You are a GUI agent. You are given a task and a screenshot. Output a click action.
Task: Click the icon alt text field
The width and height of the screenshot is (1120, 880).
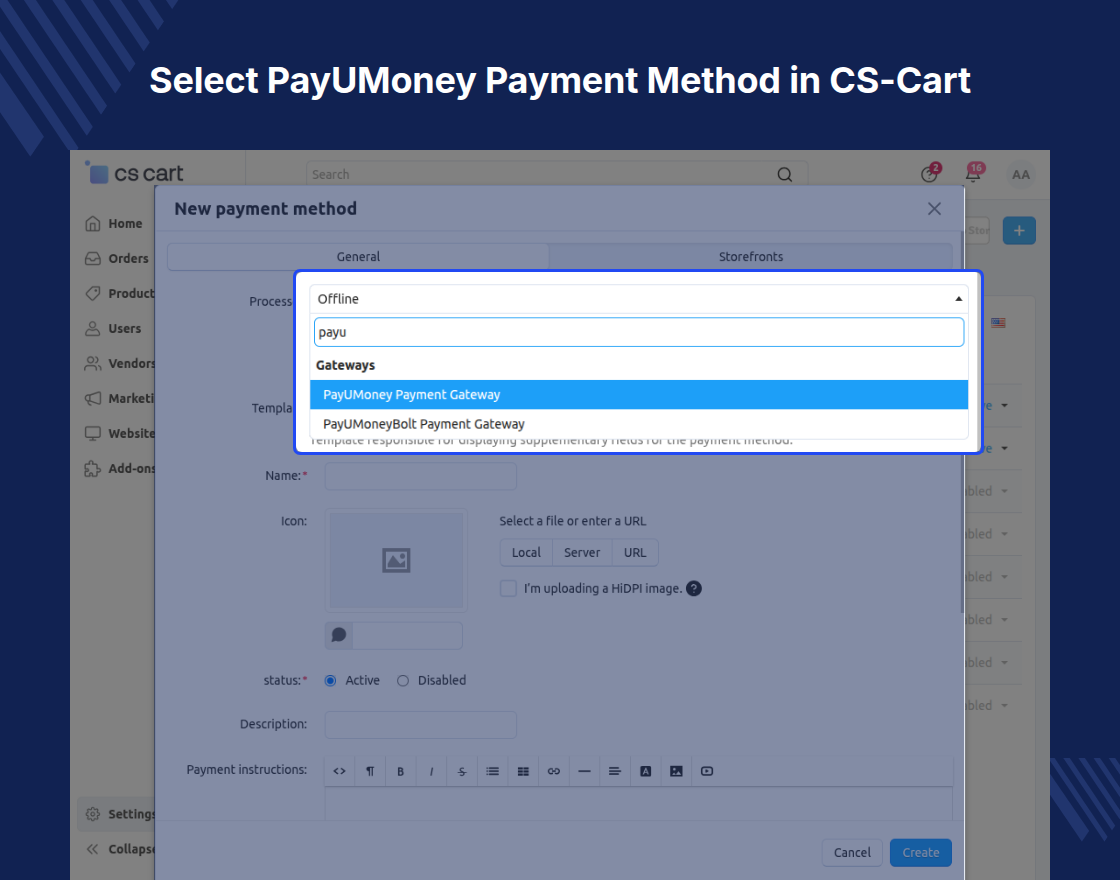tap(407, 635)
